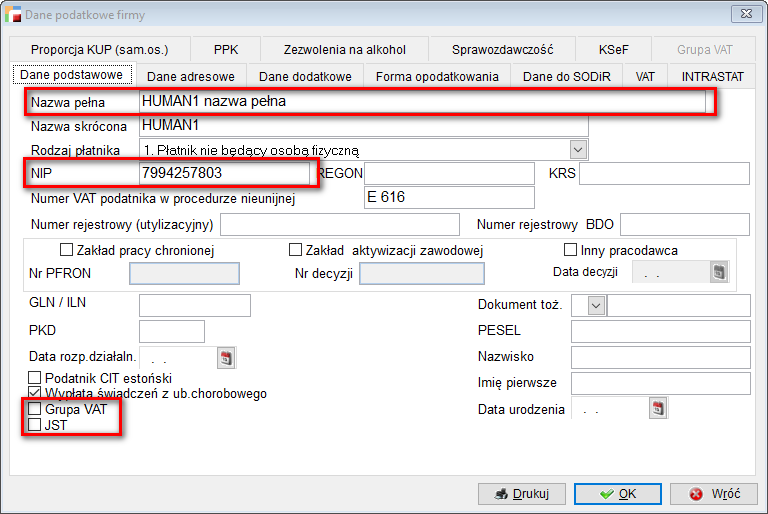Check Podatnik CIT estoński option
Viewport: 768px width, 514px height.
36,378
